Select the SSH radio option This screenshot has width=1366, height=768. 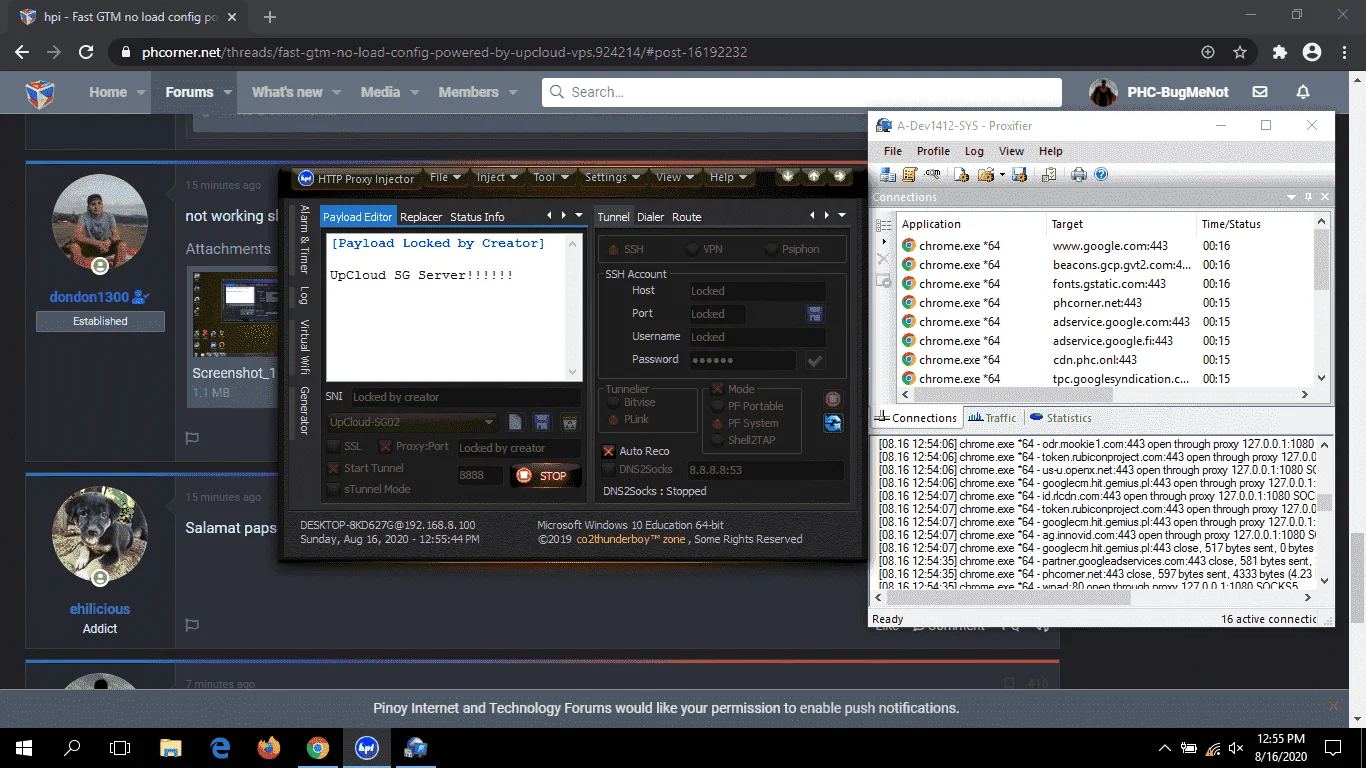(611, 249)
